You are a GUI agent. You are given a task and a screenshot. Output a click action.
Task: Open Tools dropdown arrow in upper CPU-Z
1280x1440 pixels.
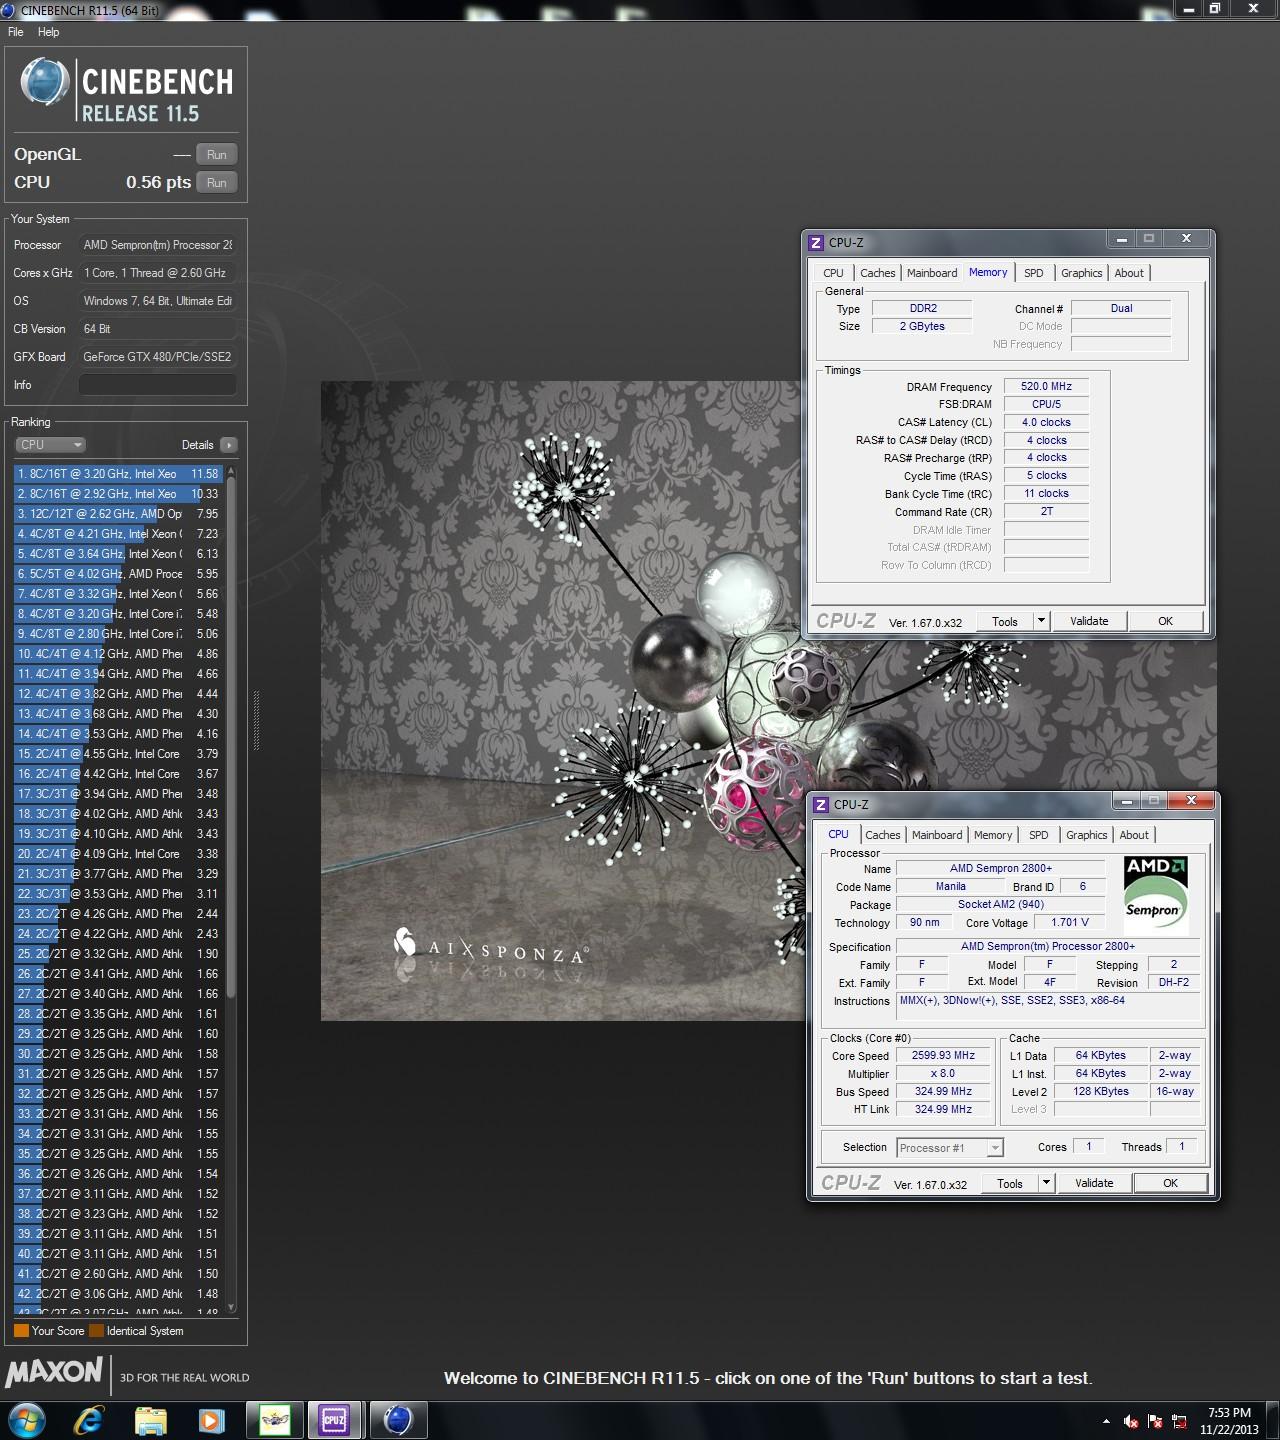click(1041, 621)
